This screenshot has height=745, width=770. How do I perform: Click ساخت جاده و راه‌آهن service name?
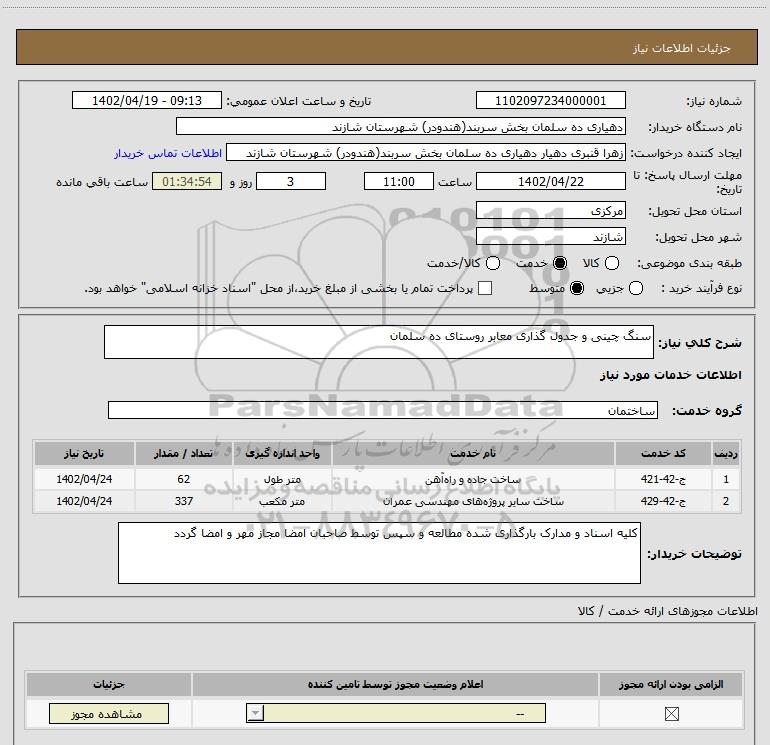pyautogui.click(x=473, y=479)
